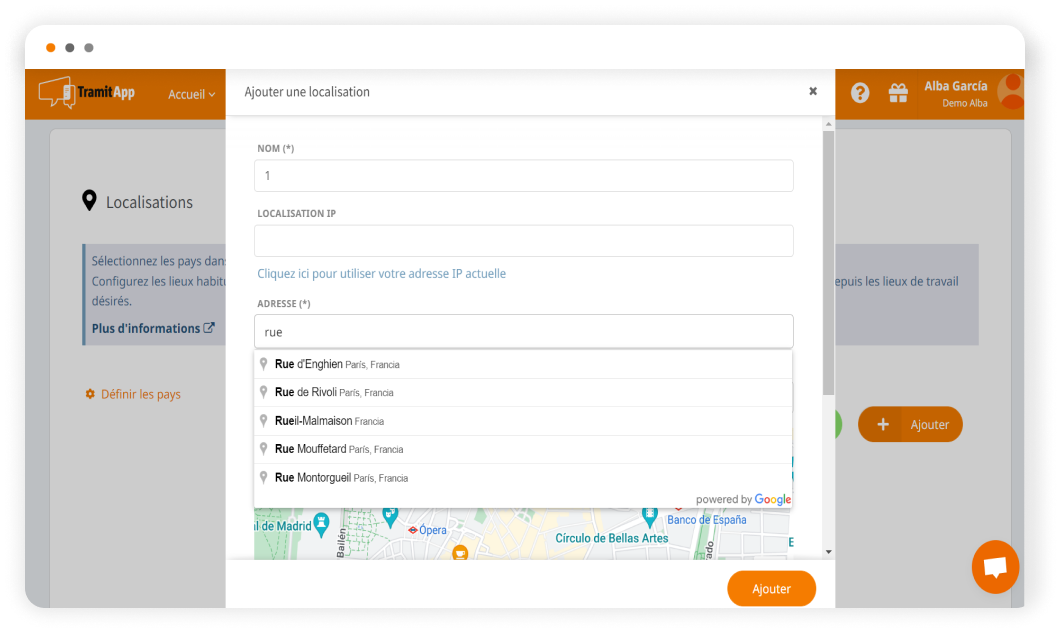Viewport: 1061px width, 633px height.
Task: Click the external link icon after Plus d'informations
Action: 209,328
